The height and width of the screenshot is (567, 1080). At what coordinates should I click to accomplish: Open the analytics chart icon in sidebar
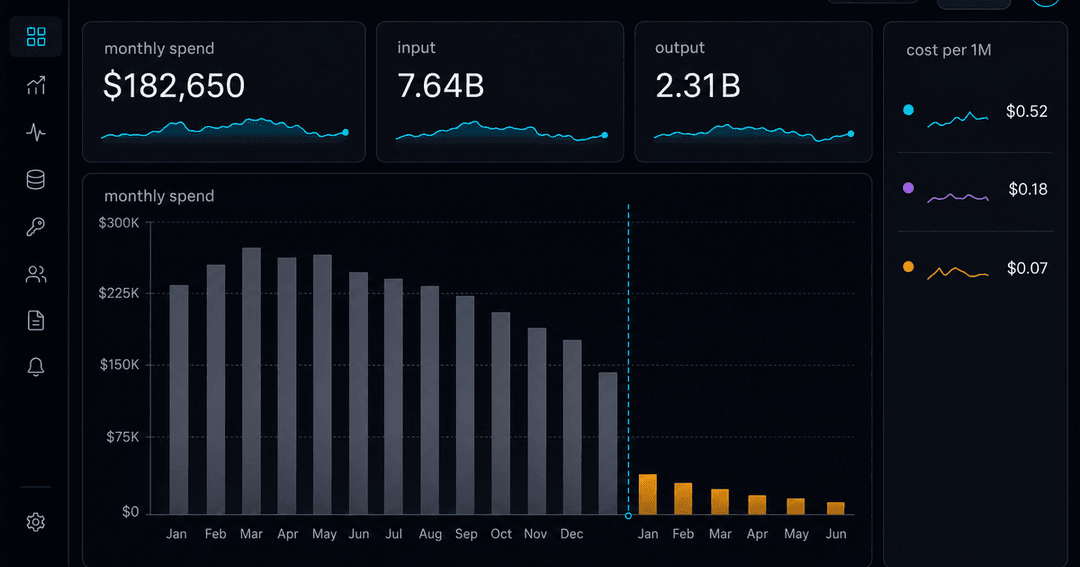pos(36,85)
